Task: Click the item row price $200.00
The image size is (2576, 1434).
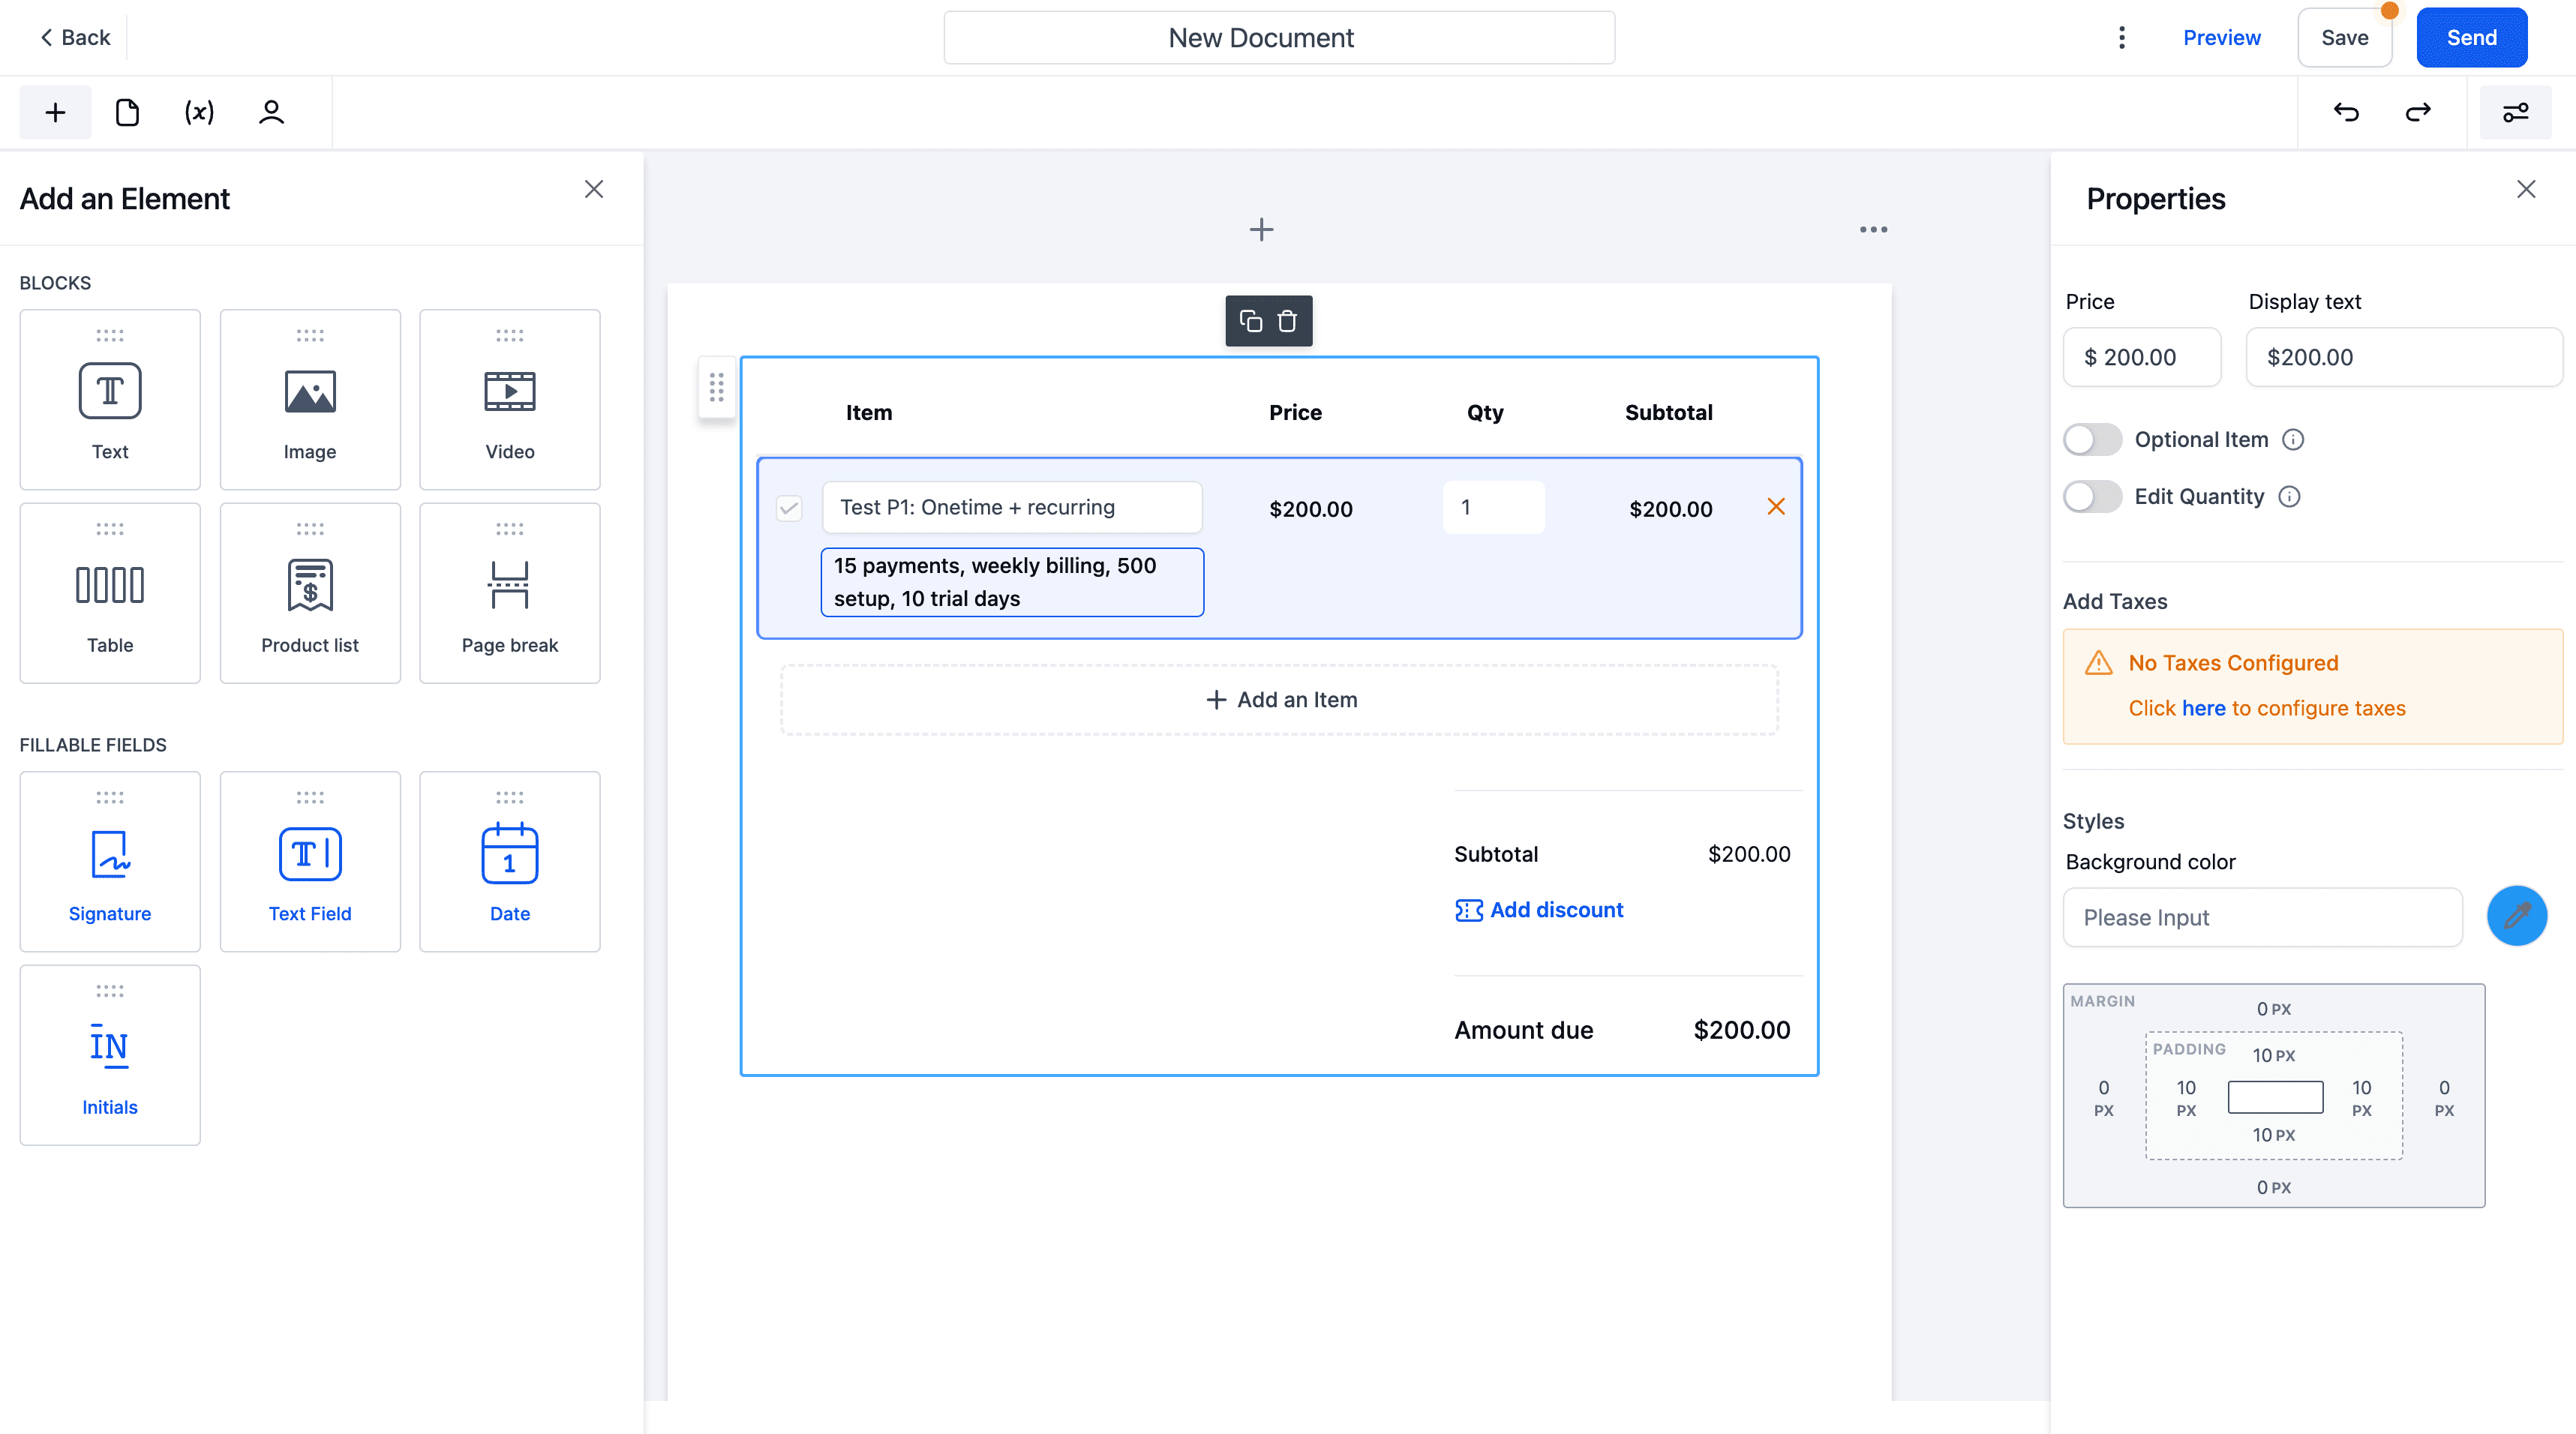Action: click(1310, 509)
